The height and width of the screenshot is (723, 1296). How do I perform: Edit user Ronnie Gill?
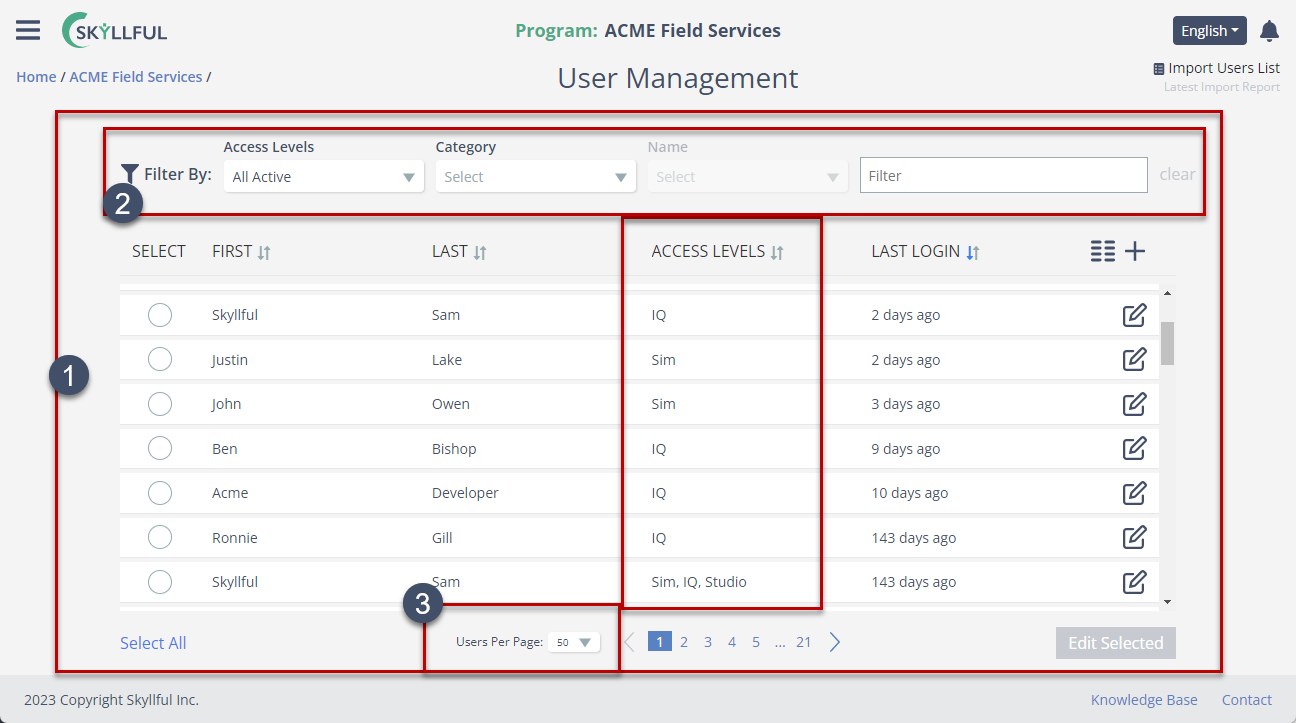coord(1134,537)
